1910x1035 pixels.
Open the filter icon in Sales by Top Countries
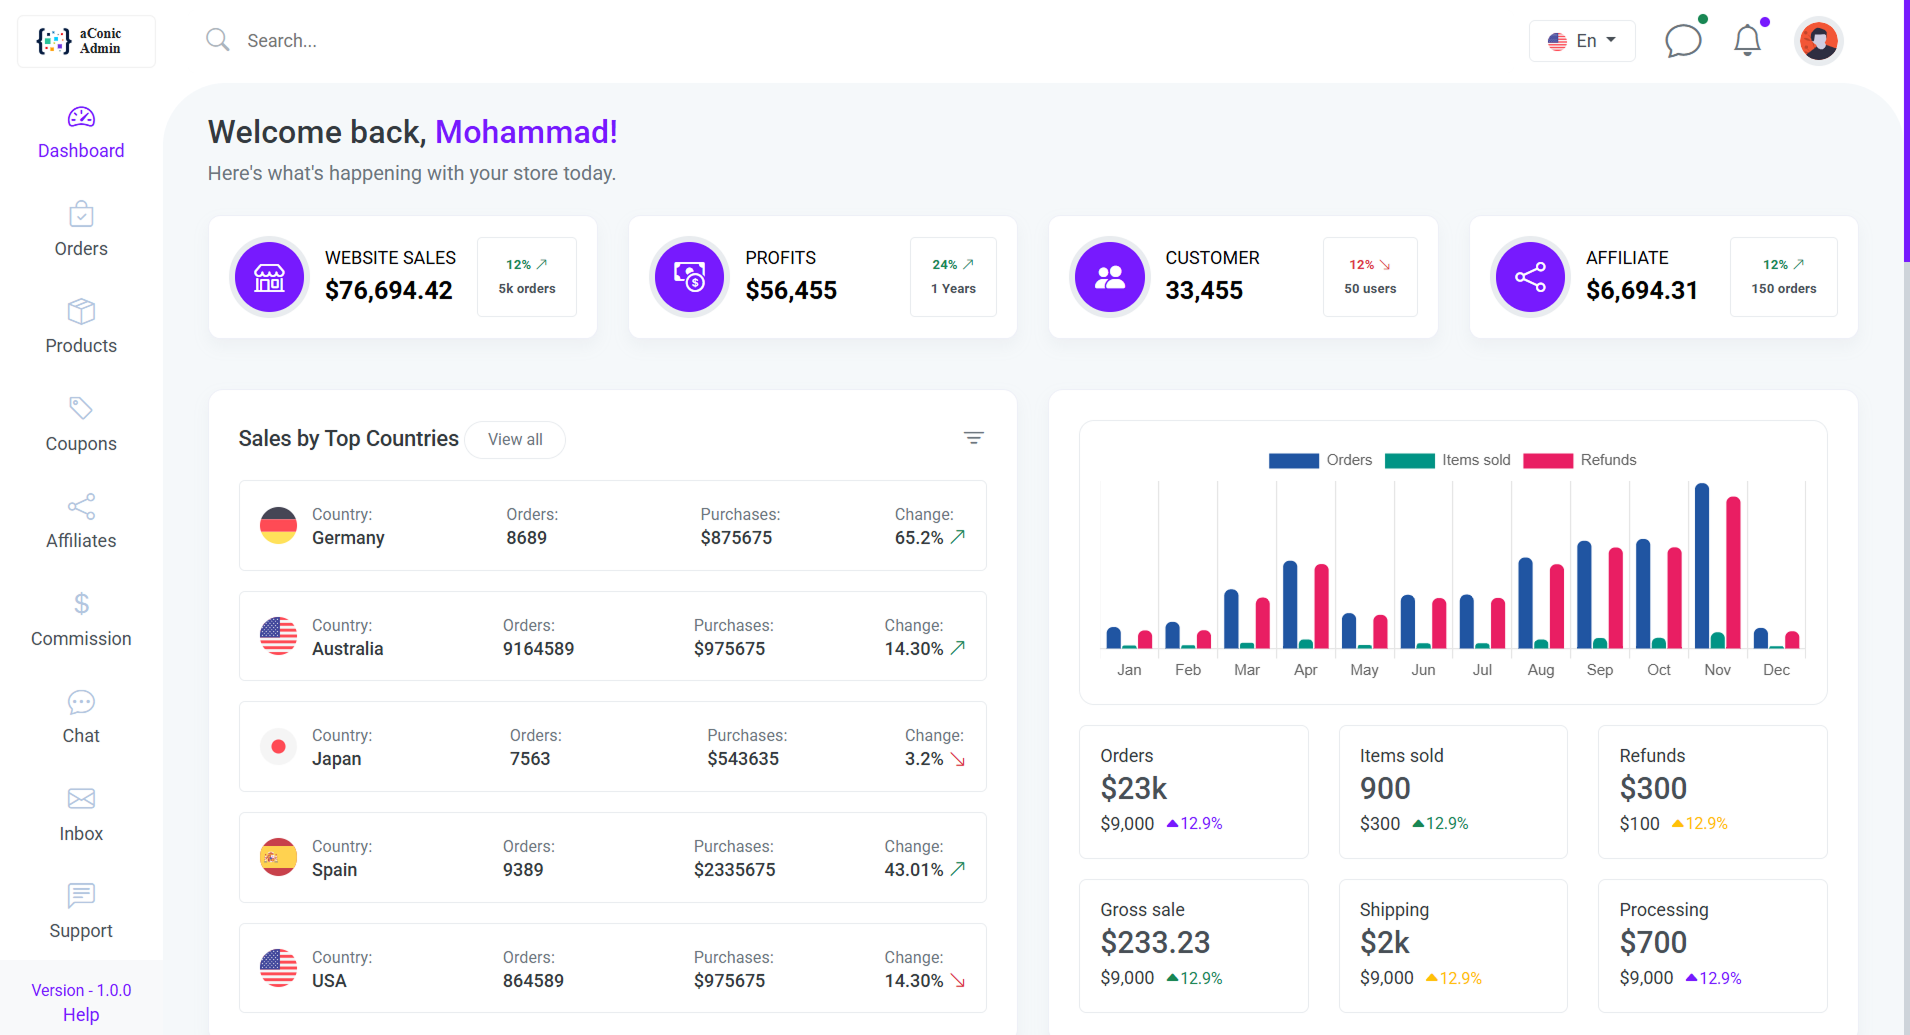pyautogui.click(x=973, y=438)
